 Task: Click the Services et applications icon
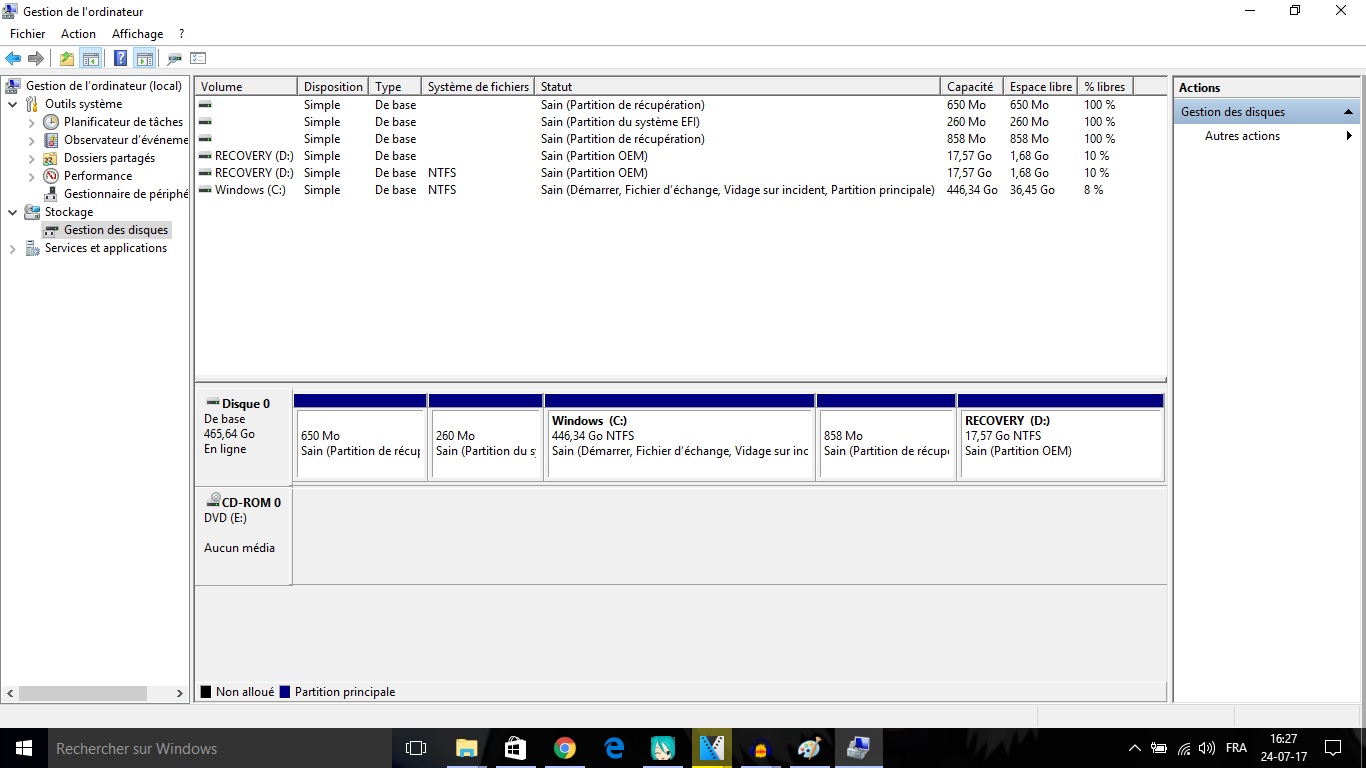point(32,248)
